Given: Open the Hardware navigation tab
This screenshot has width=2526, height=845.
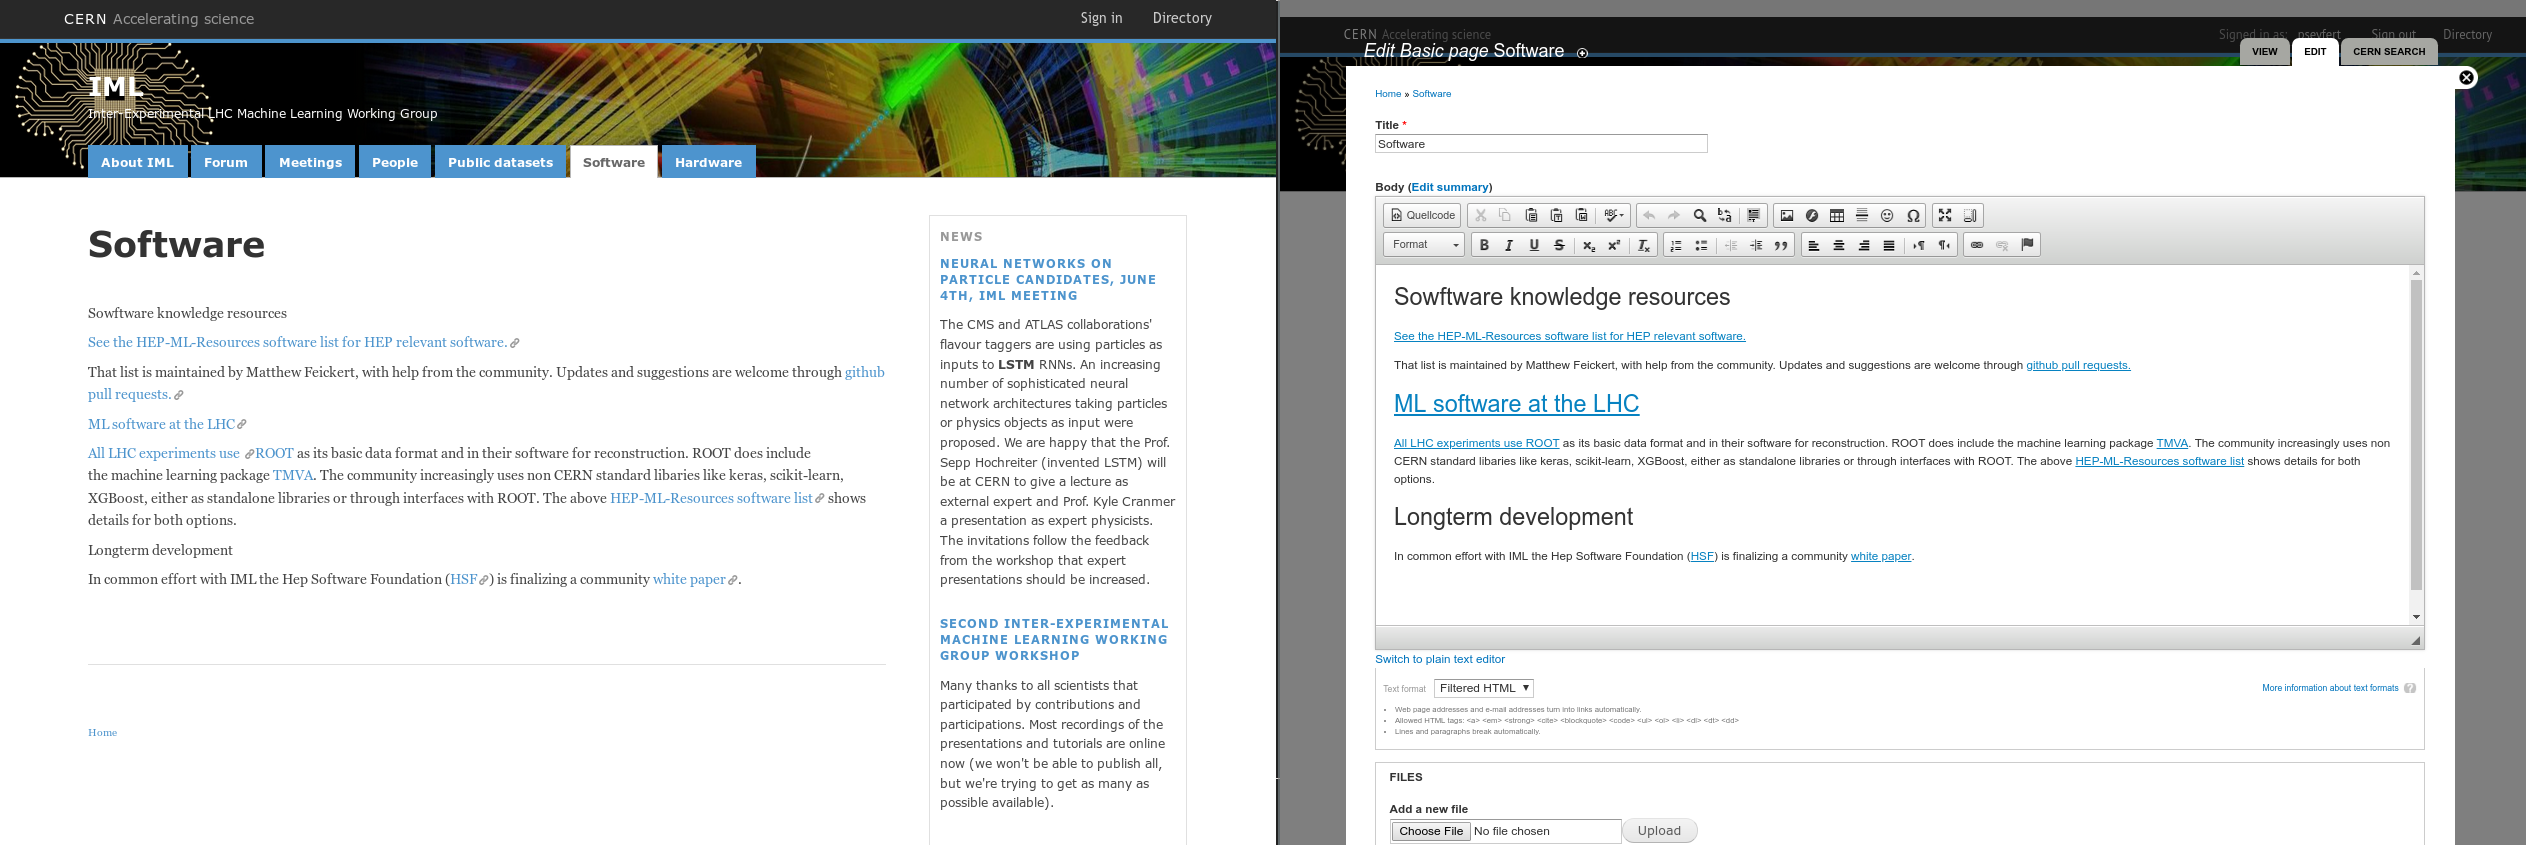Looking at the screenshot, I should click(x=708, y=162).
